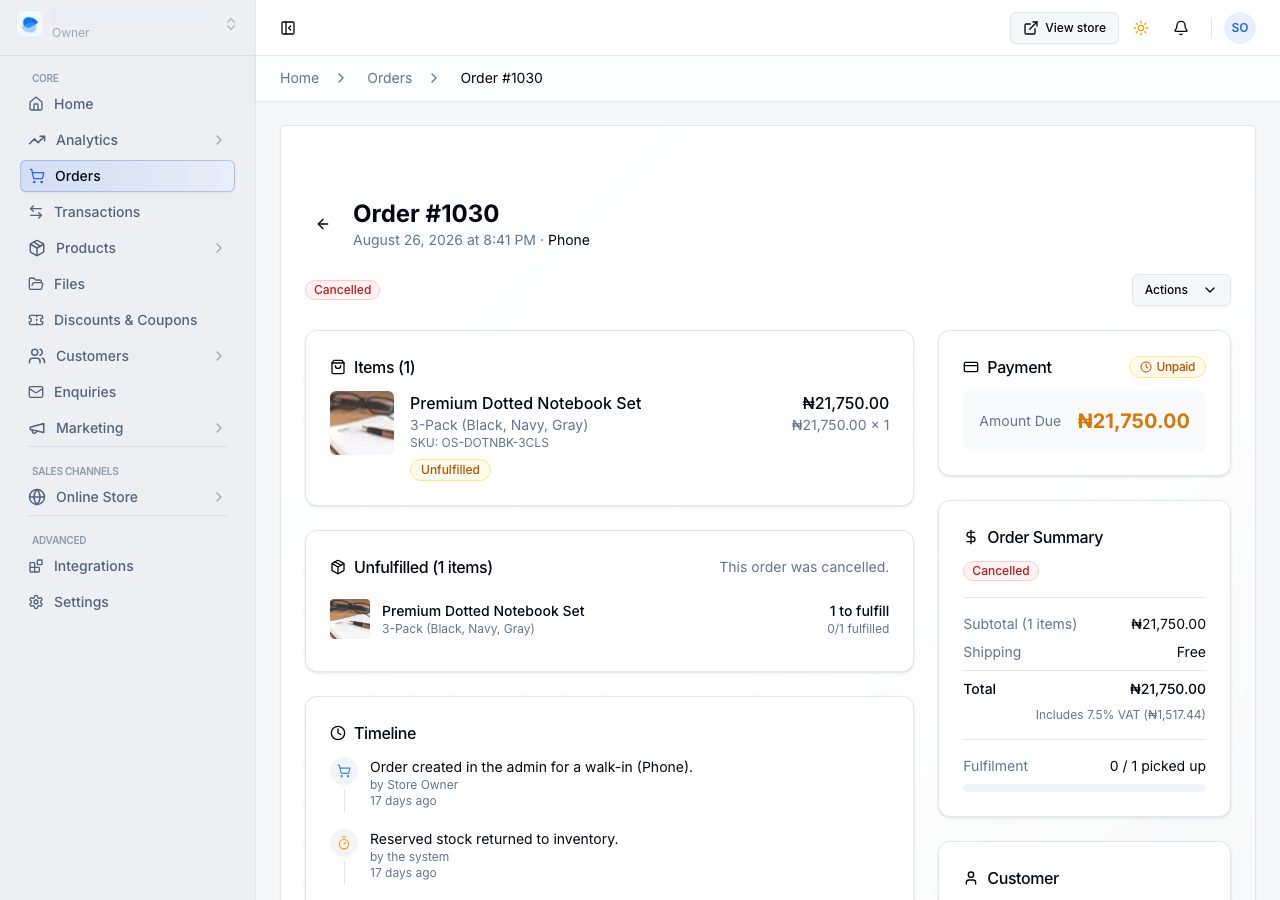Viewport: 1280px width, 900px height.
Task: Click the Amount Due ₦21,750.00 value
Action: click(1133, 421)
